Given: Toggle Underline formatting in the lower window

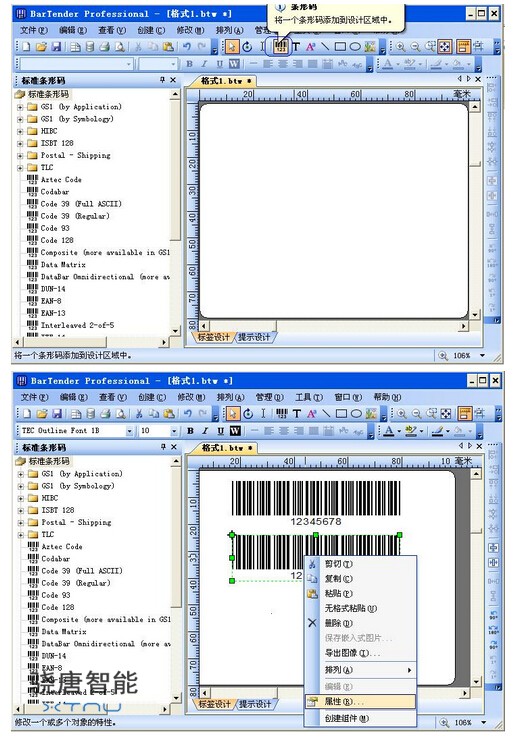Looking at the screenshot, I should pyautogui.click(x=220, y=430).
